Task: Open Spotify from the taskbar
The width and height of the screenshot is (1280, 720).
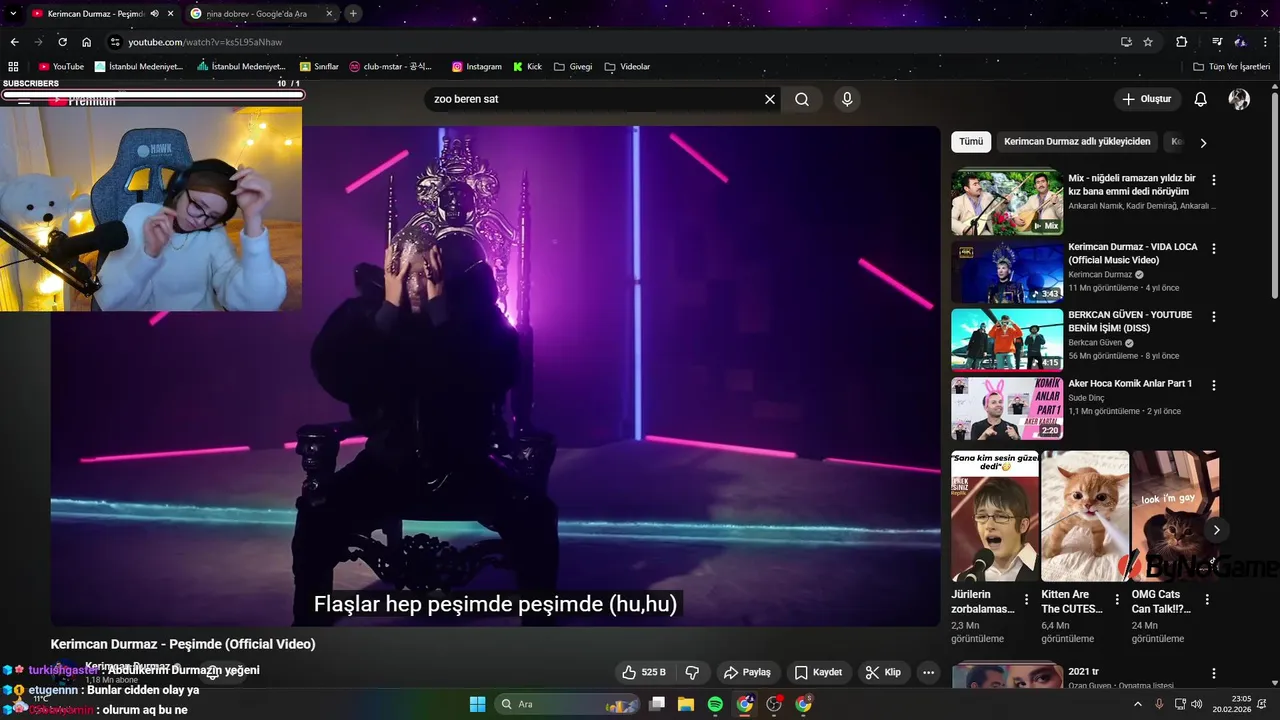Action: (715, 704)
